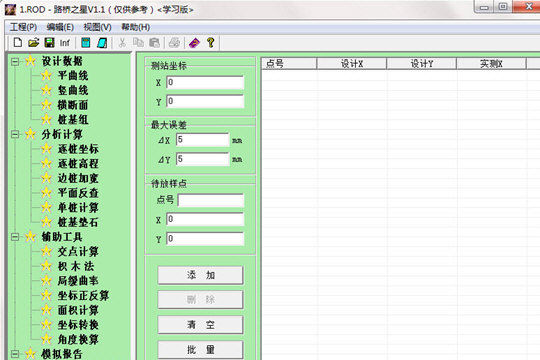Image resolution: width=540 pixels, height=360 pixels.
Task: Select 面积计算 in the tree
Action: click(78, 310)
